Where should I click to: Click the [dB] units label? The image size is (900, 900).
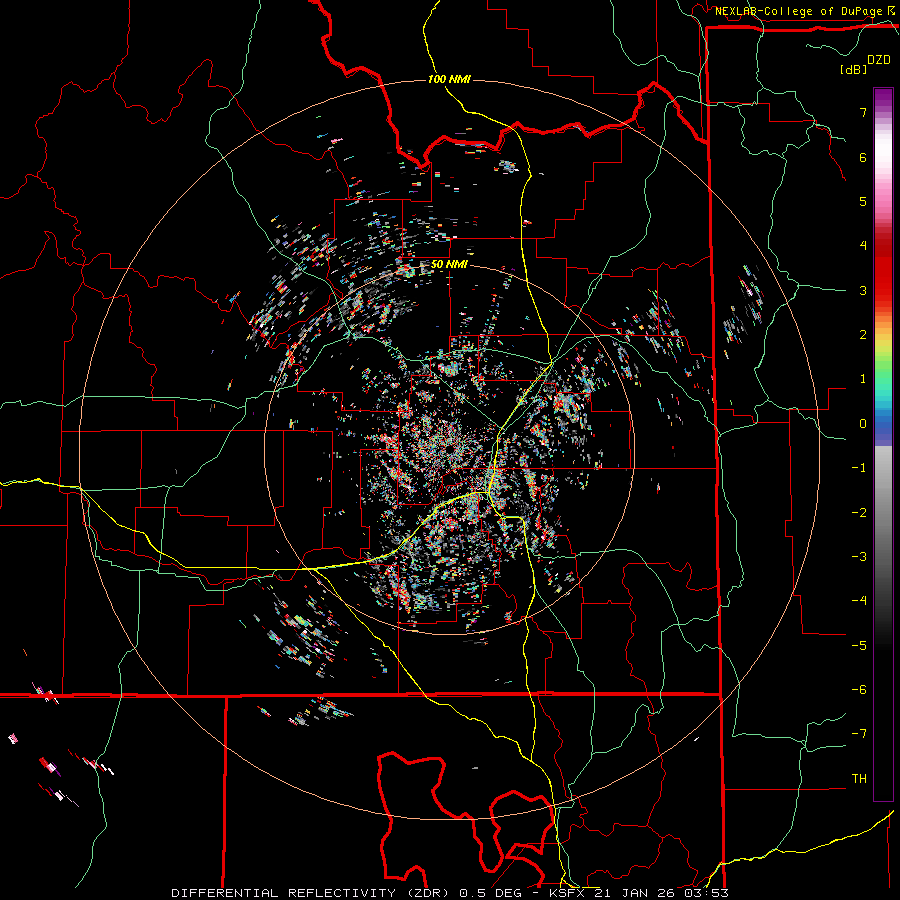(x=854, y=69)
